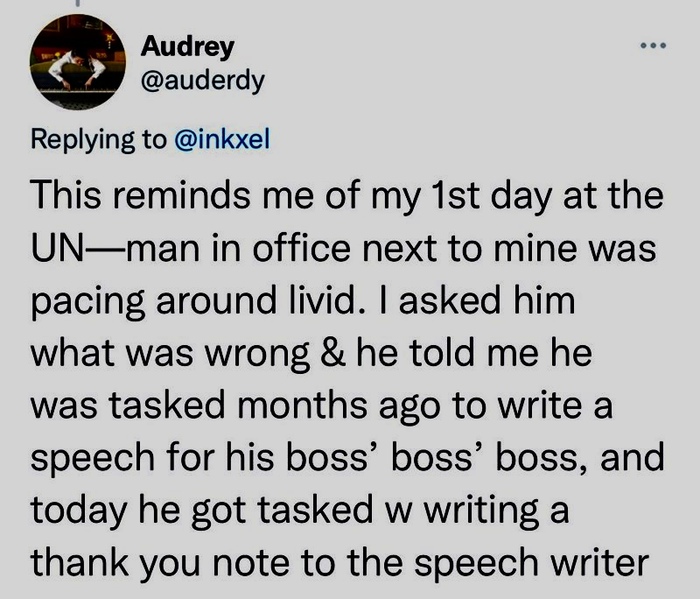
Task: Follow the @inkxel mention link
Action: (x=222, y=139)
